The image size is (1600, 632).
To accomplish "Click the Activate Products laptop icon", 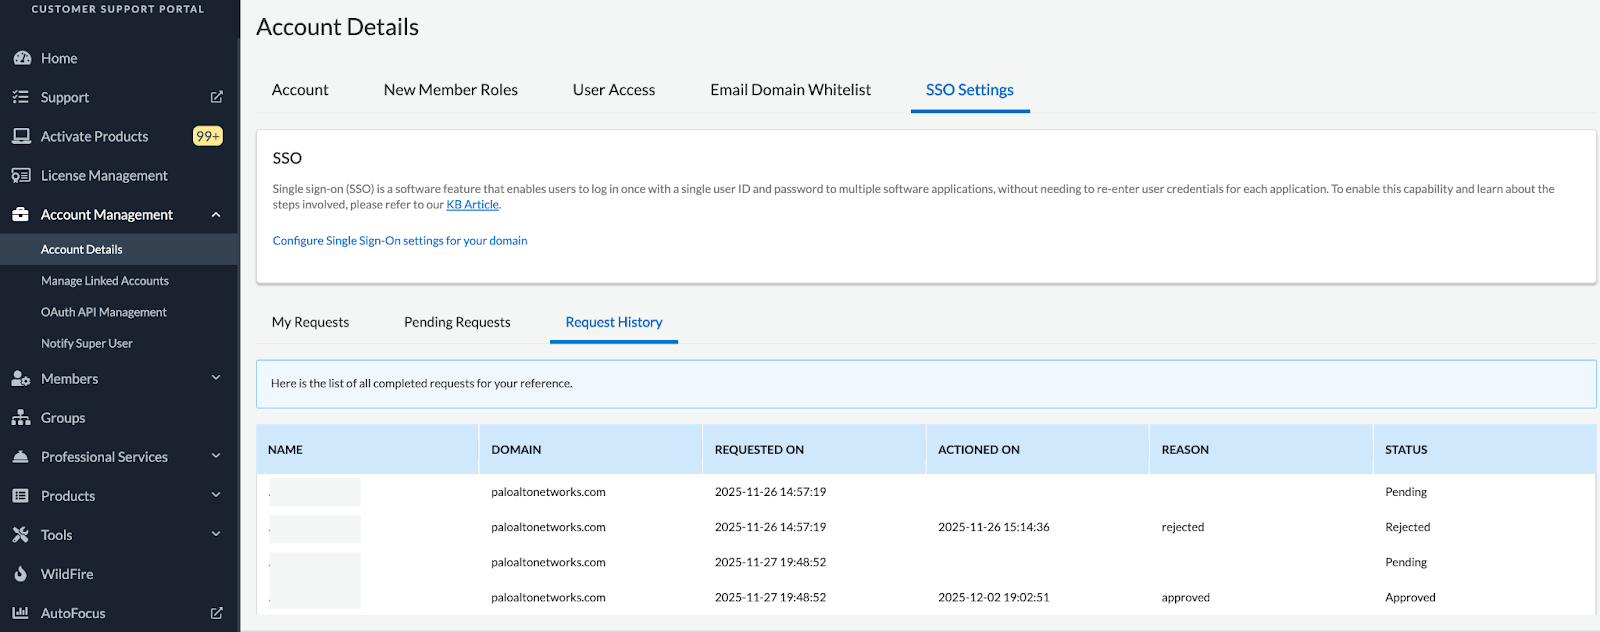I will coord(21,136).
